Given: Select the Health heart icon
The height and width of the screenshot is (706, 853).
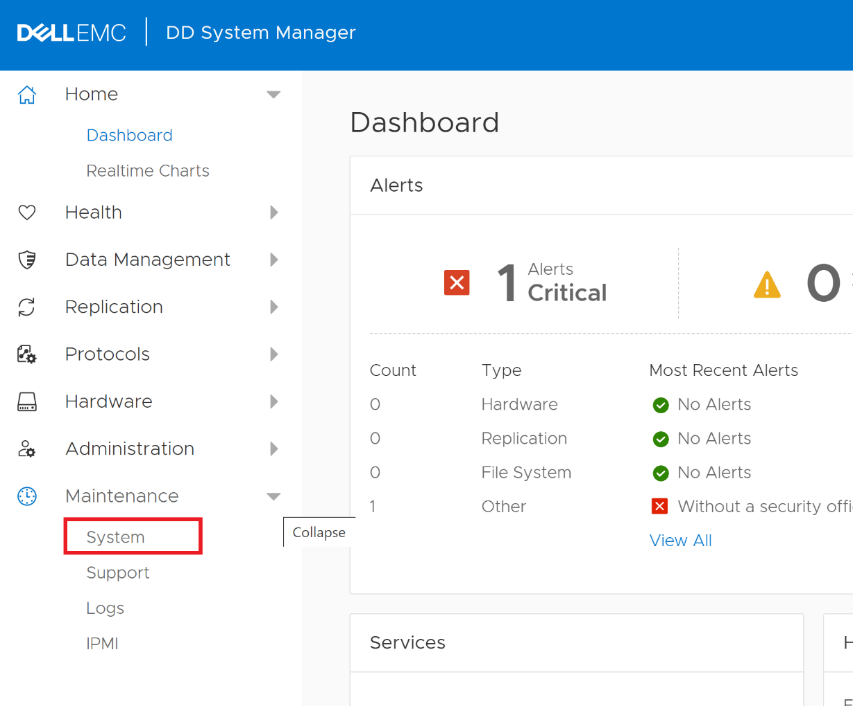Looking at the screenshot, I should (x=26, y=212).
